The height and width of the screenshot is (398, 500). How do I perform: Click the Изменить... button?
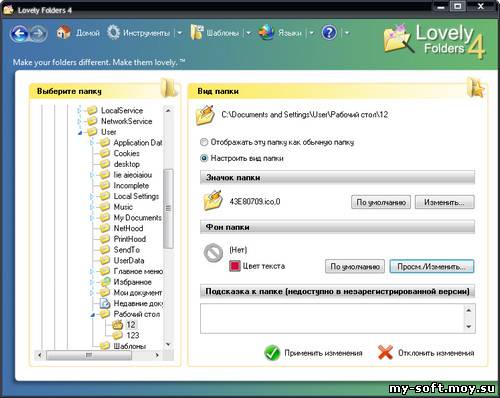[444, 202]
